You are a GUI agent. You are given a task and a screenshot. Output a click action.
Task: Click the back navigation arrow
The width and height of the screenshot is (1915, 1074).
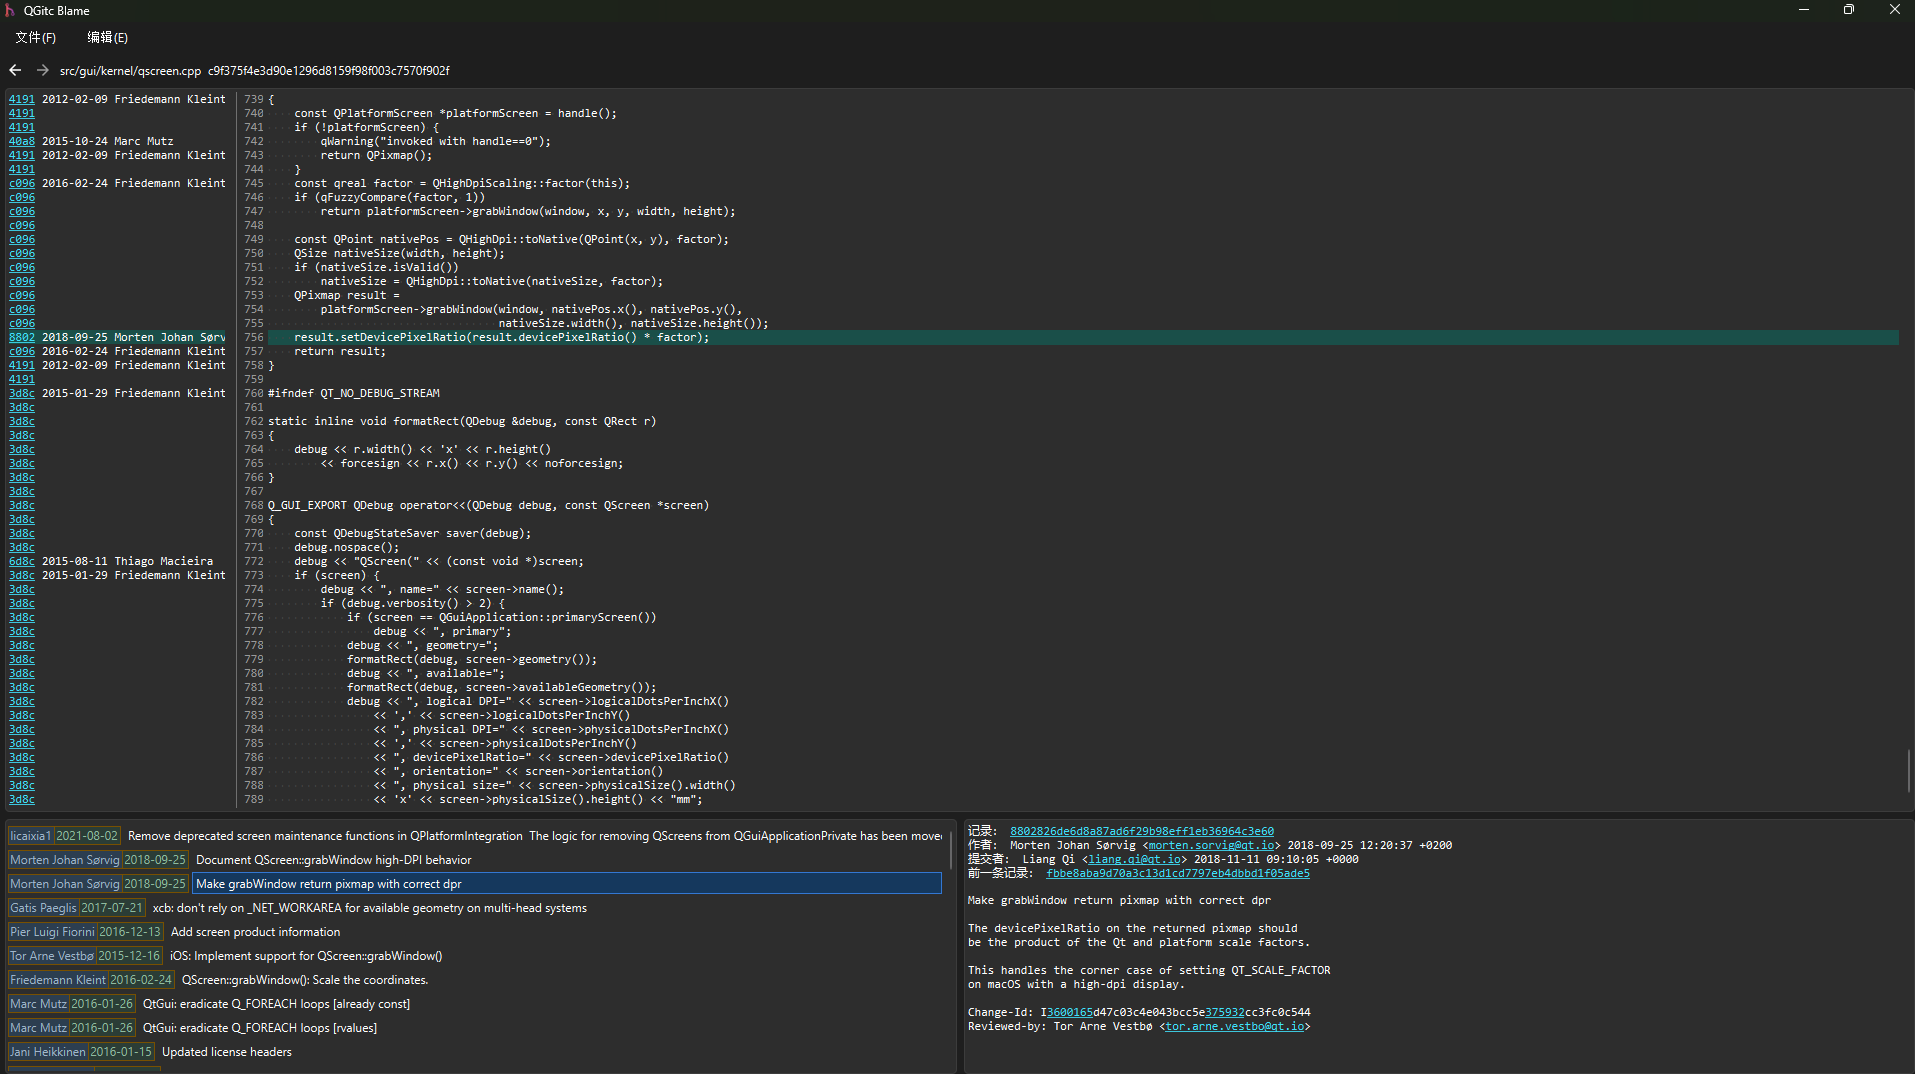(15, 70)
